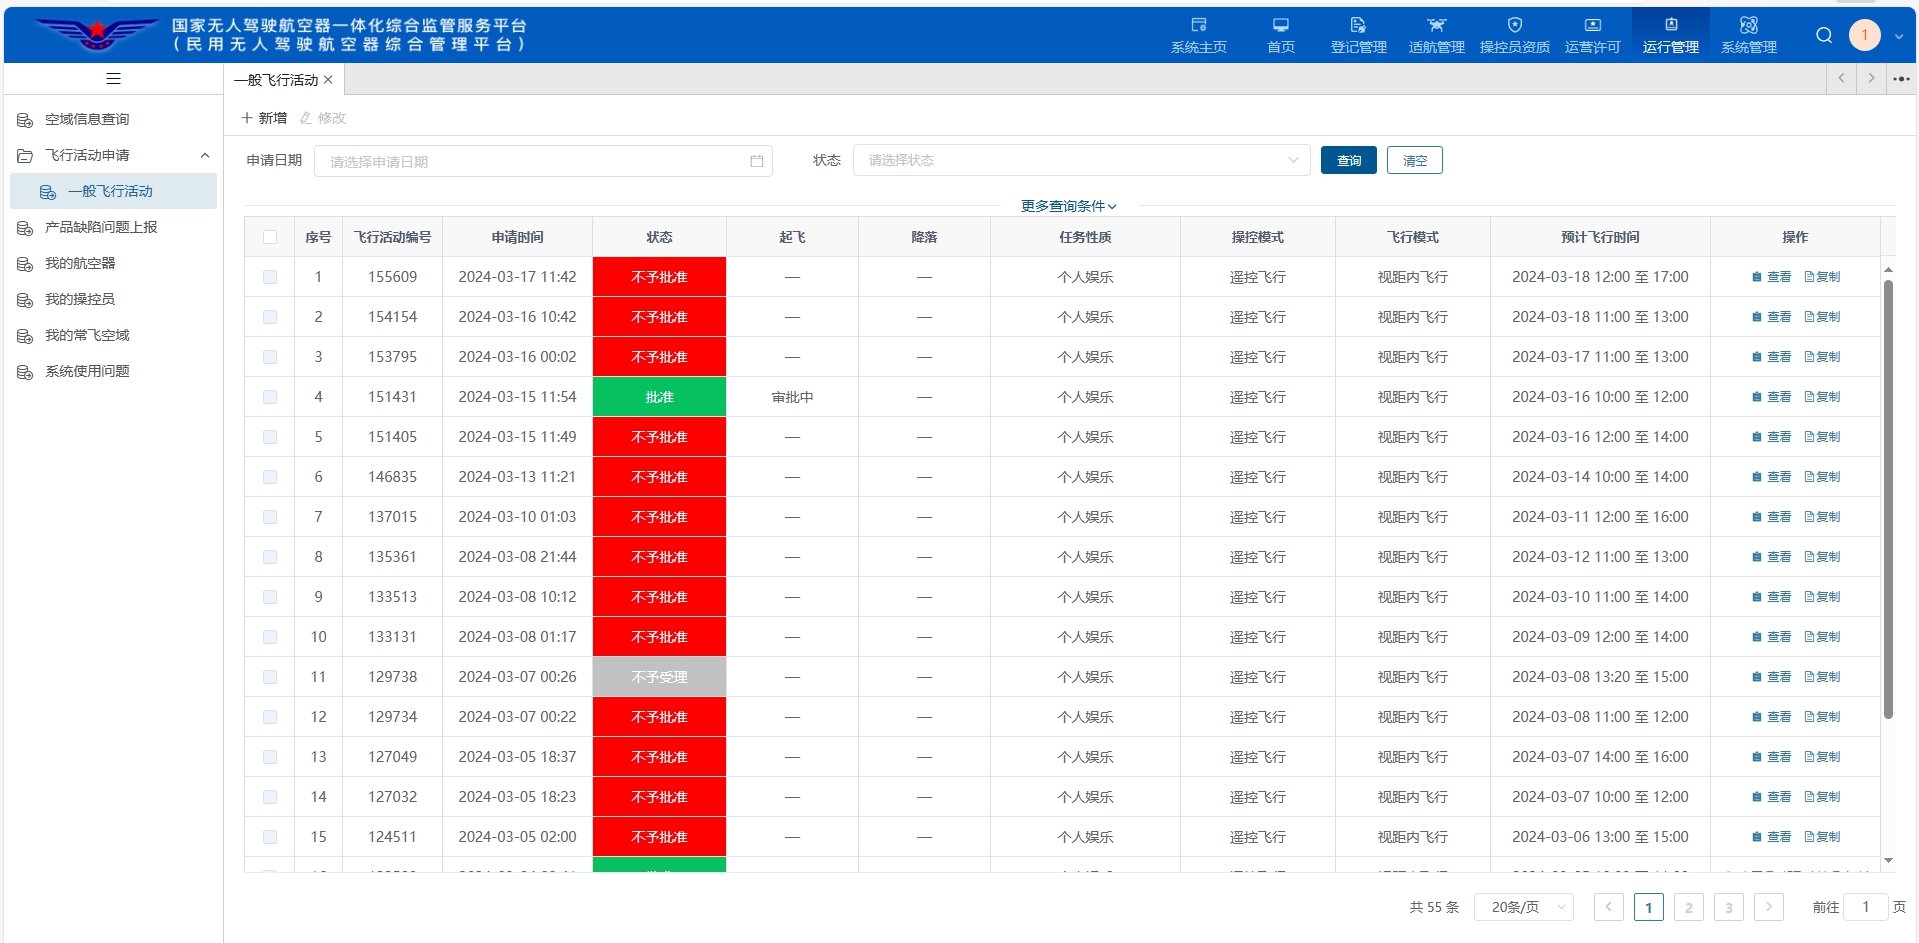
Task: Check the row checkbox for record 151431
Action: 270,397
